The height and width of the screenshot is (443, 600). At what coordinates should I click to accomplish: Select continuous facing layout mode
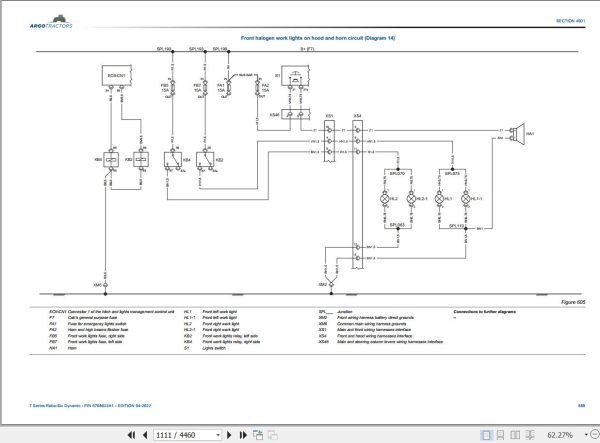click(x=530, y=435)
